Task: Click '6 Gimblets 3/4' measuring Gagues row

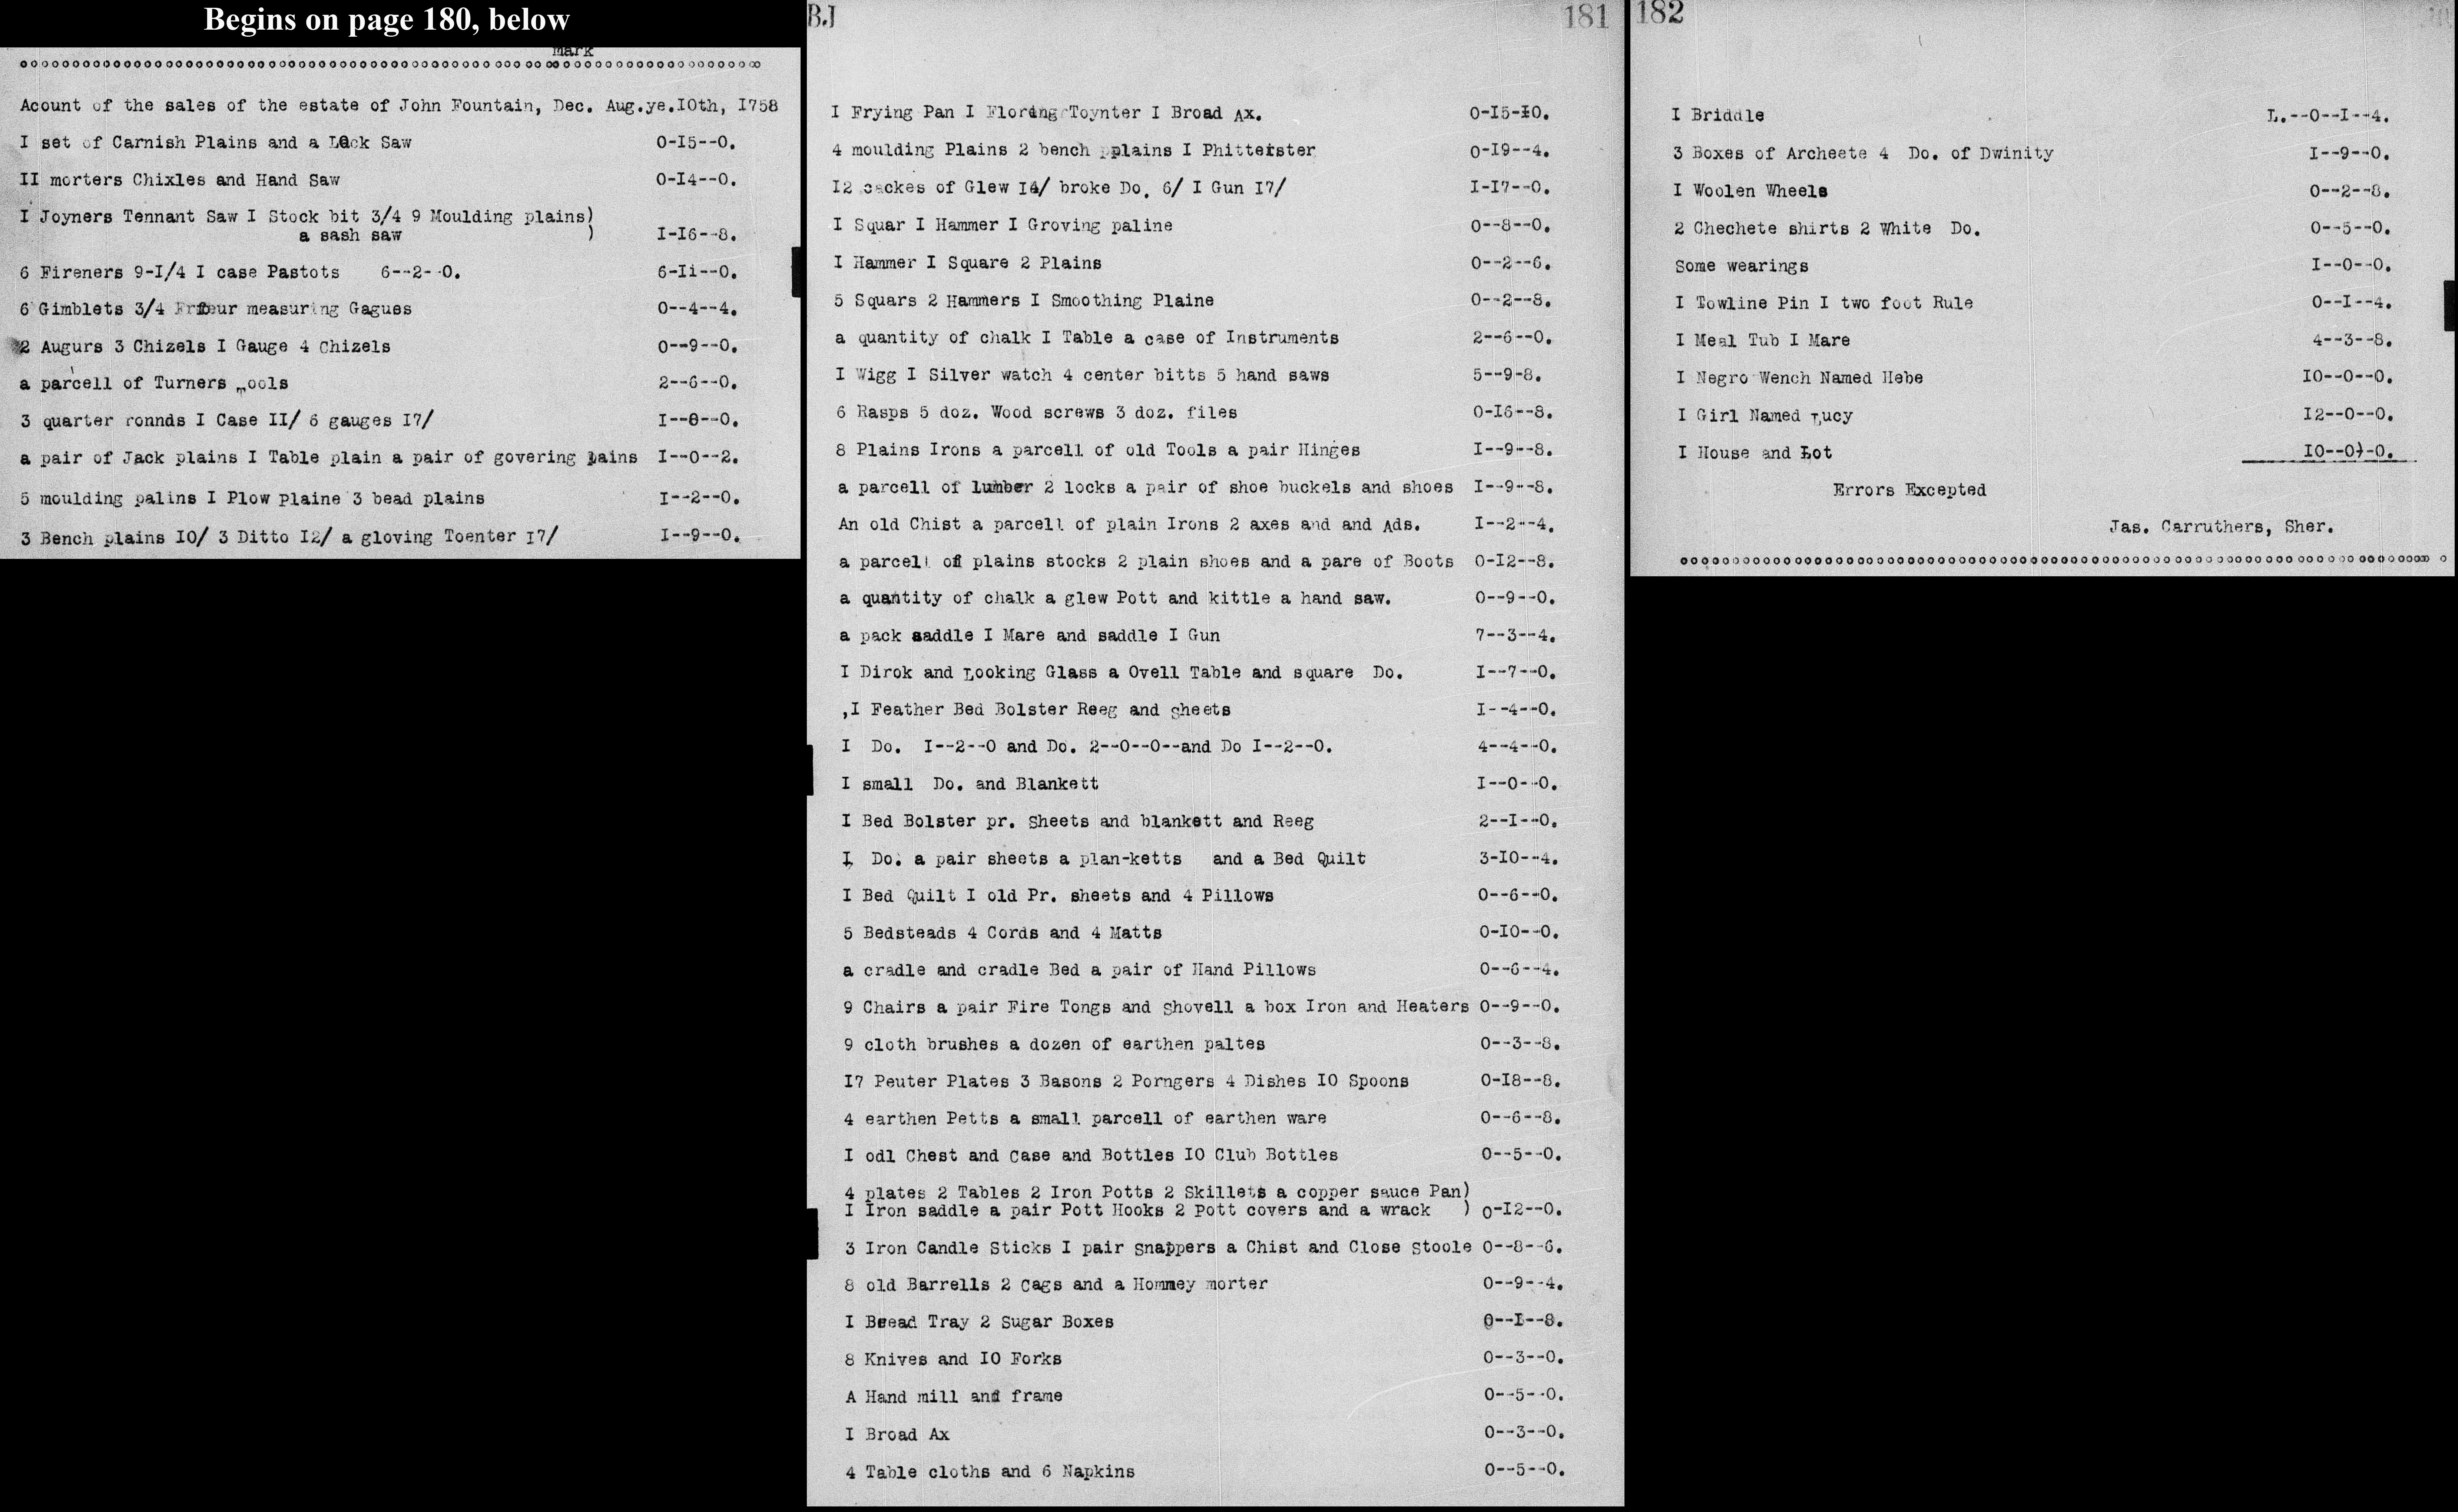Action: click(216, 309)
